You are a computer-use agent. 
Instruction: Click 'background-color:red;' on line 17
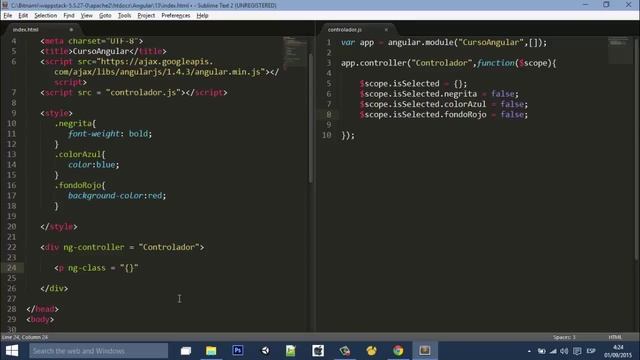tap(117, 196)
